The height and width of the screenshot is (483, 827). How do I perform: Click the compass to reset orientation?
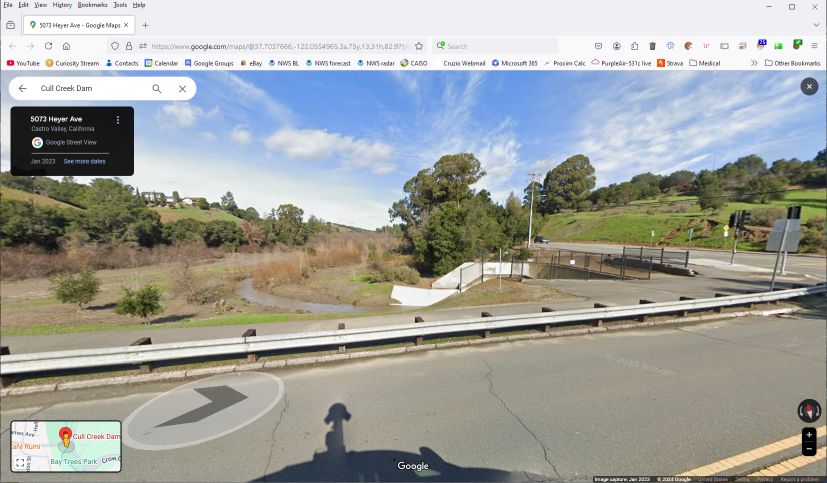[x=809, y=411]
